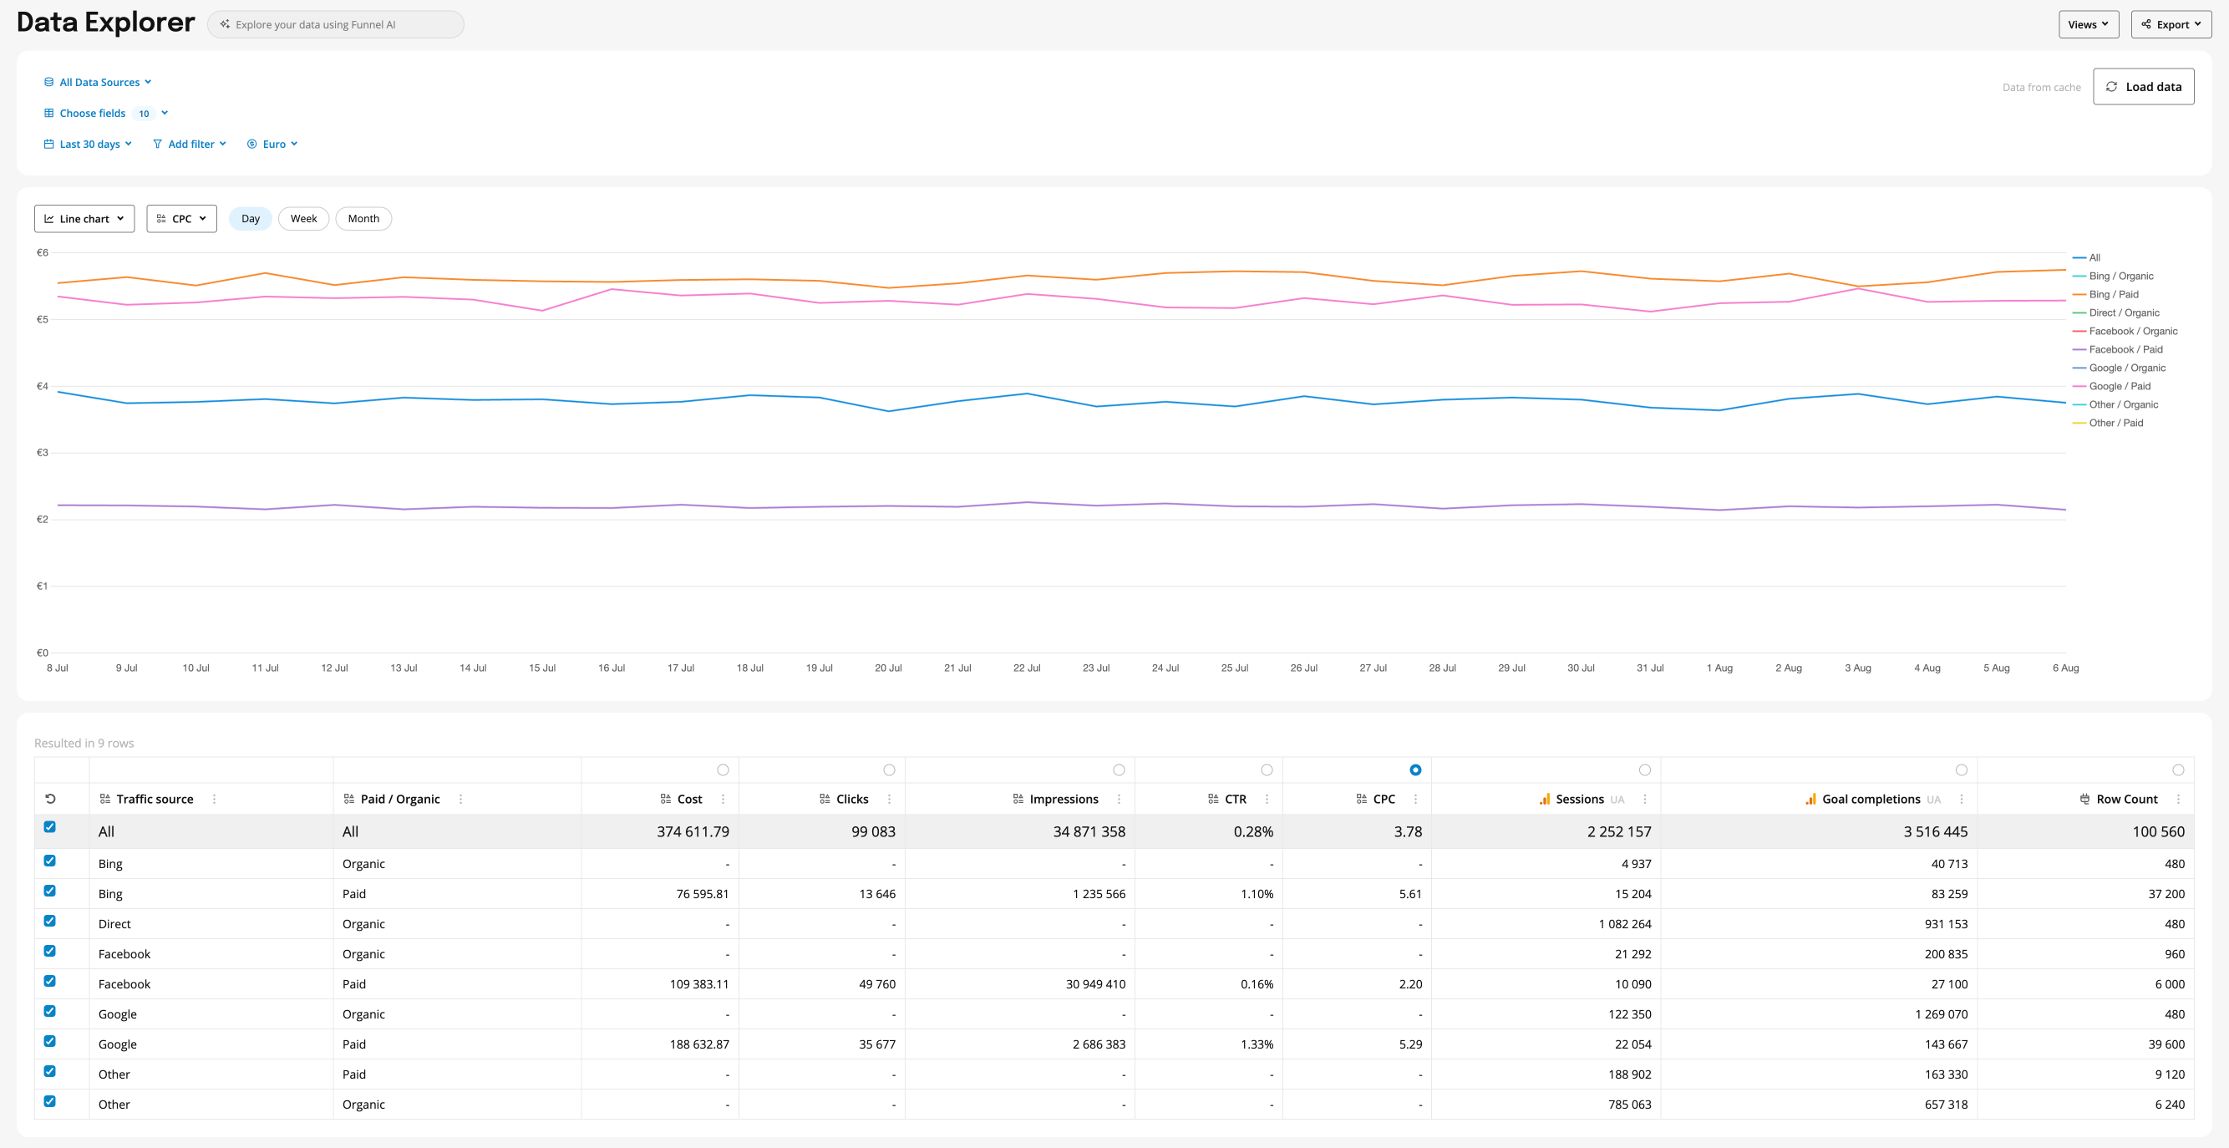Select CTR metric radio button for chart
2229x1148 pixels.
click(1267, 770)
